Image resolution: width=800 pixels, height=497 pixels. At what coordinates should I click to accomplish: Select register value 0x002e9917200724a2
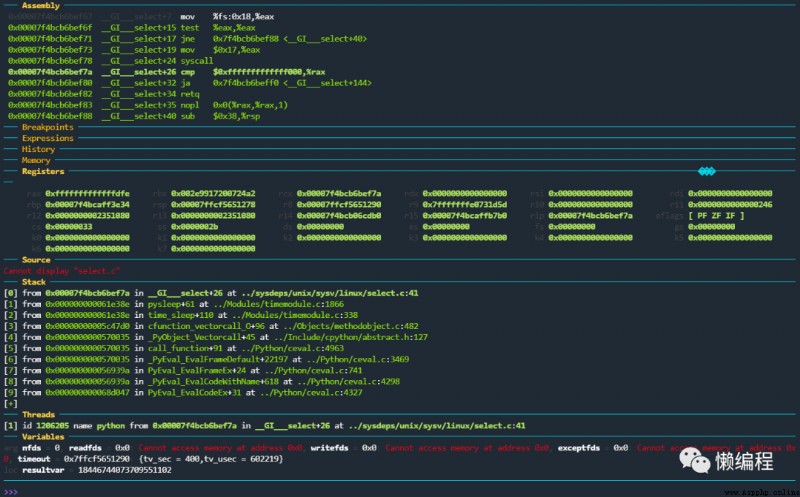pos(213,193)
